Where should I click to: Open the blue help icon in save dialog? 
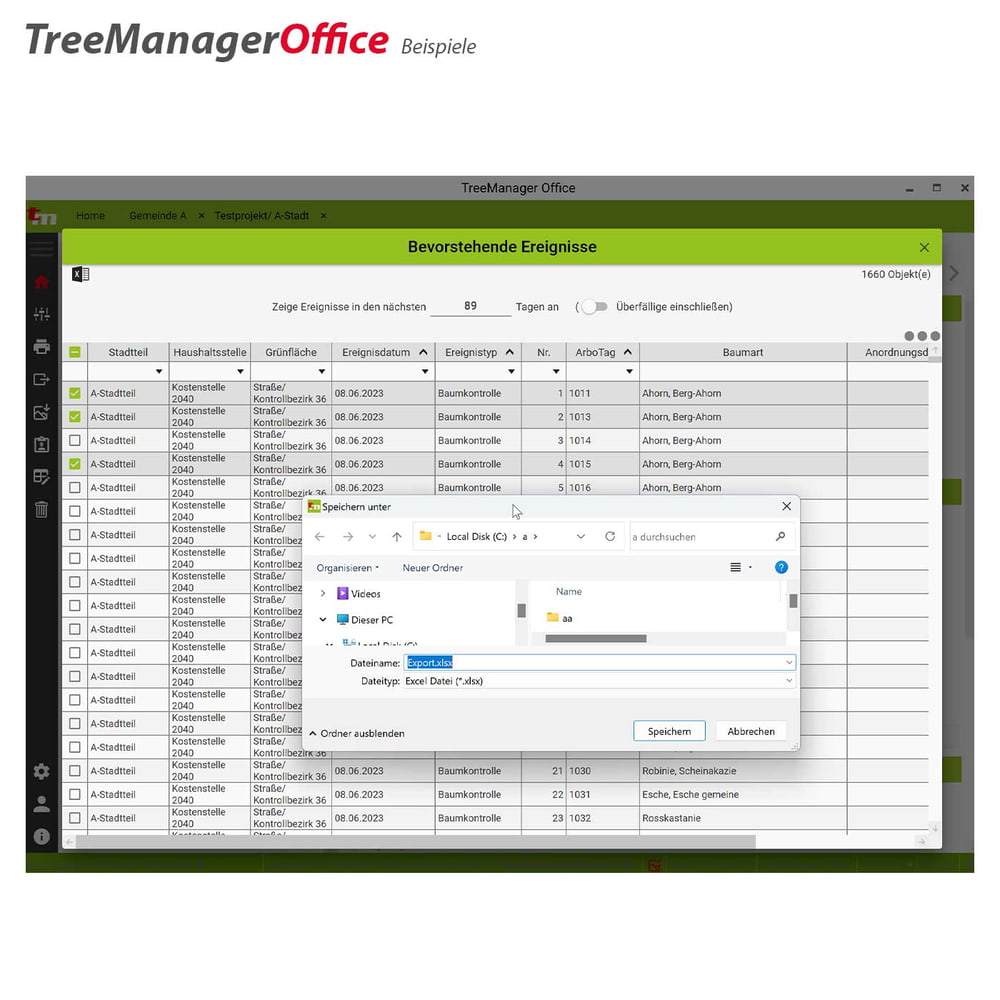pos(781,568)
